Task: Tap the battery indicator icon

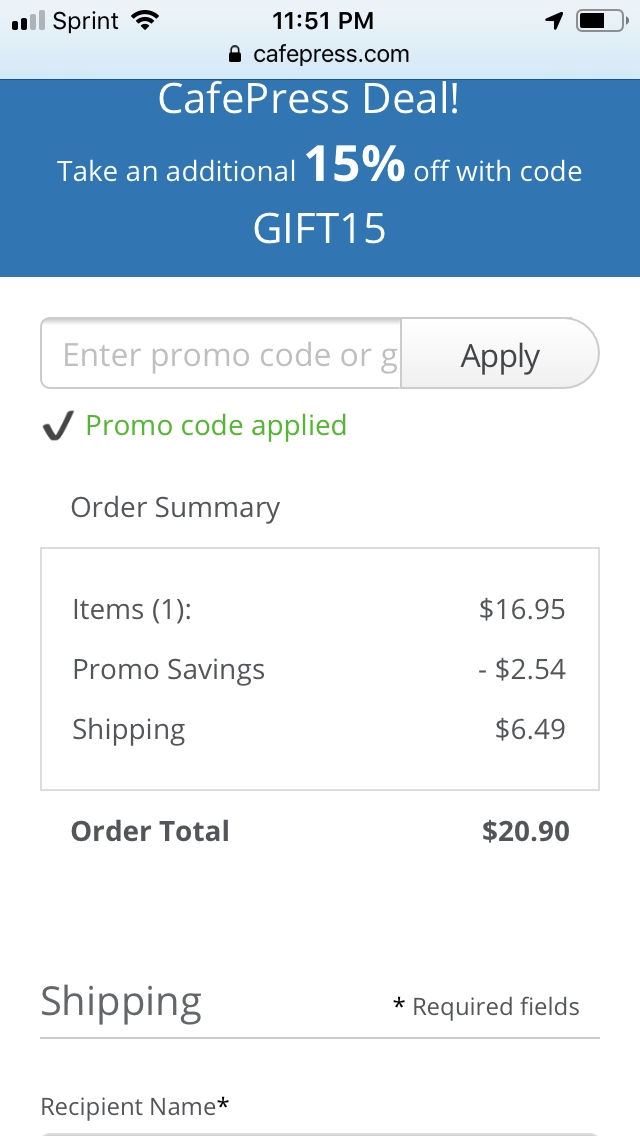Action: [x=600, y=21]
